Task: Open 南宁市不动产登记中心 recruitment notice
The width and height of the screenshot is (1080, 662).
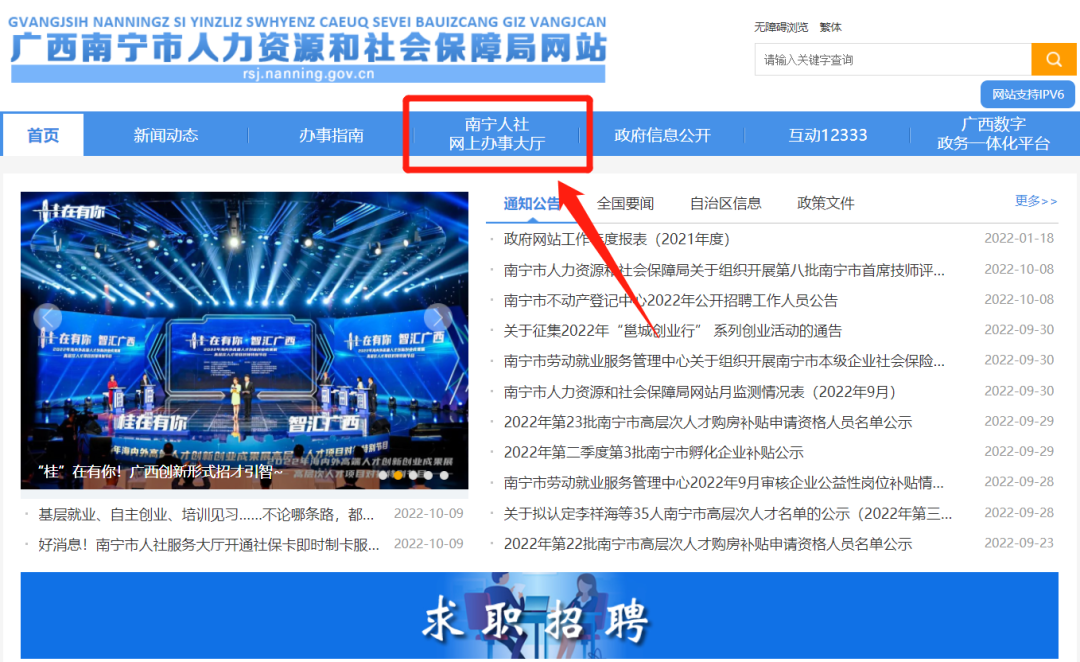Action: [670, 300]
